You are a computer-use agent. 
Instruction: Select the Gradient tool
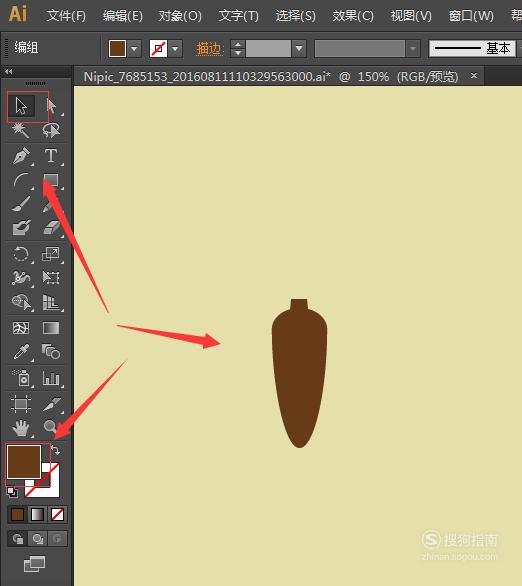51,328
